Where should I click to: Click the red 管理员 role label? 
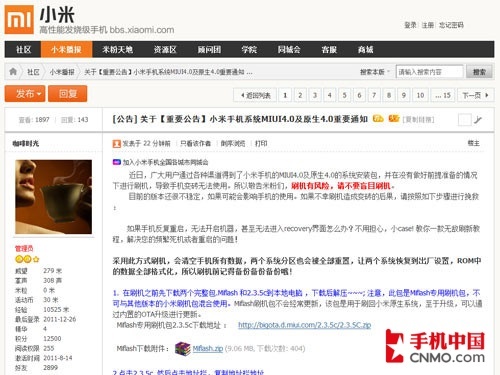coord(24,249)
